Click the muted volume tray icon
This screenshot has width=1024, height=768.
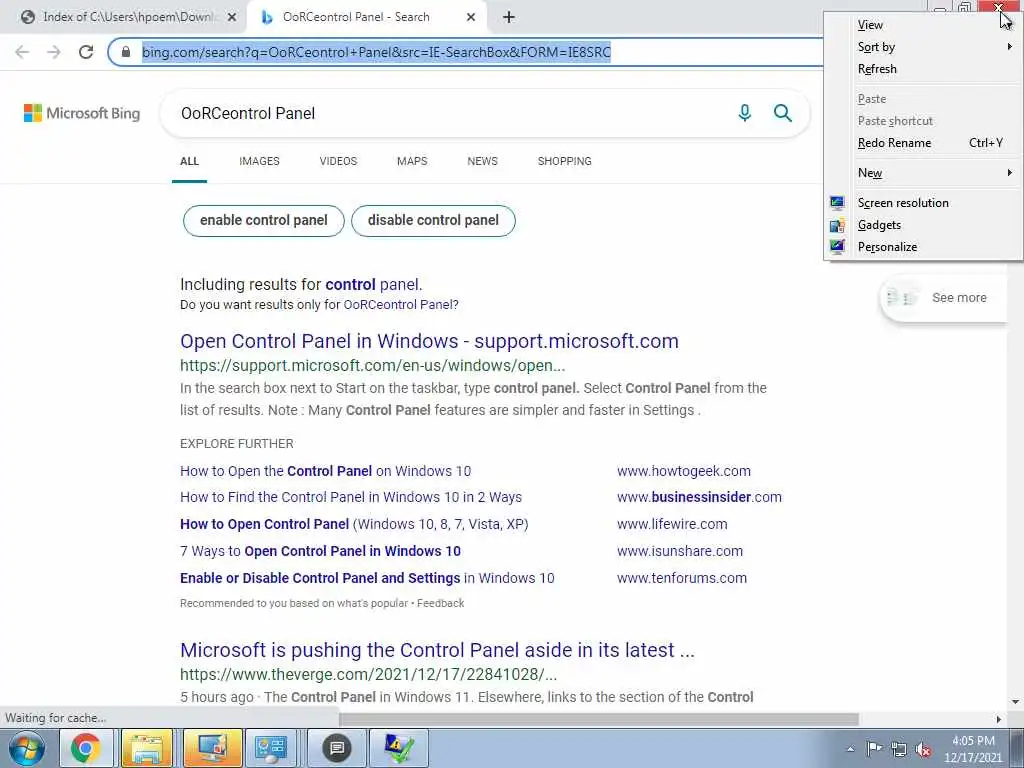923,749
